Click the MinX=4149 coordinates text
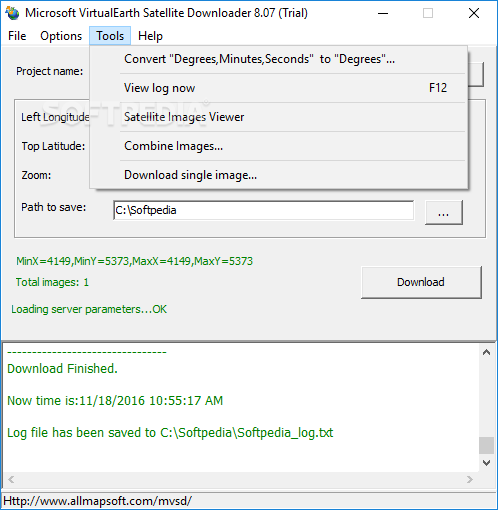This screenshot has height=510, width=498. [x=134, y=261]
